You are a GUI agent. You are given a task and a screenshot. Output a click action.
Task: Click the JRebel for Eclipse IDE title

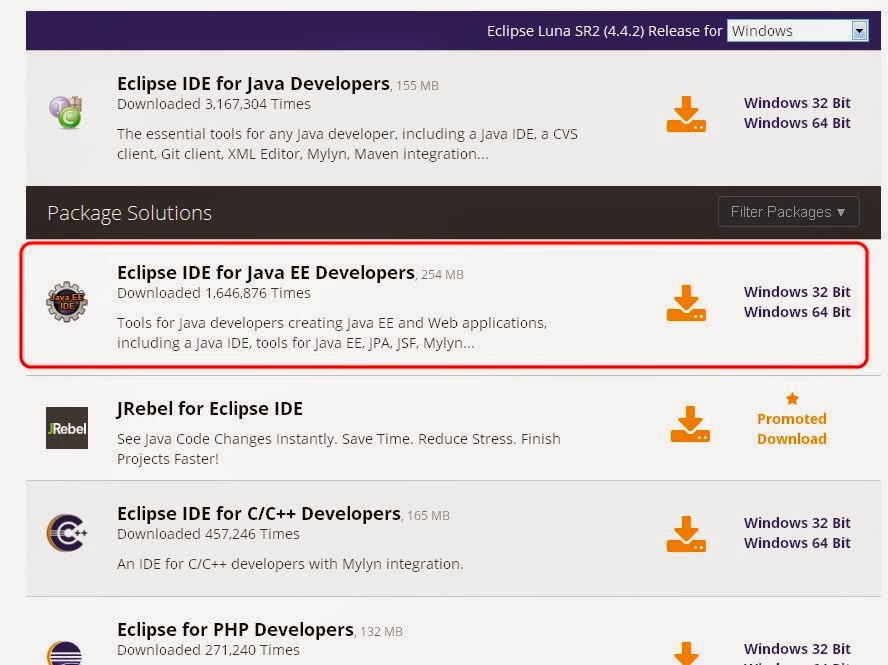click(x=209, y=408)
